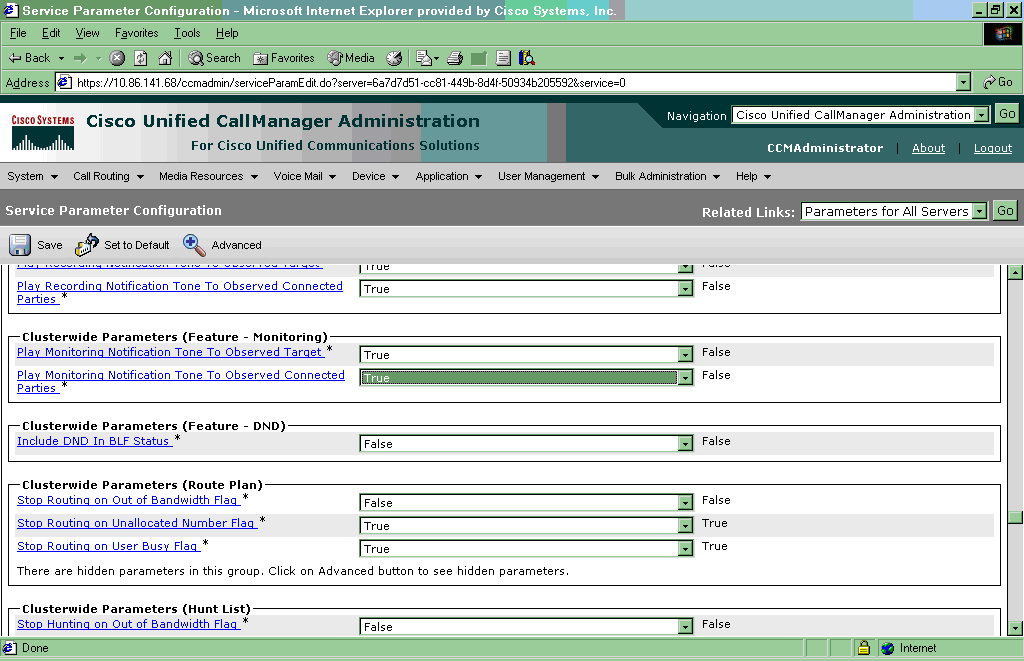1024x661 pixels.
Task: Open the Include DND In BLF Status link
Action: pos(93,442)
